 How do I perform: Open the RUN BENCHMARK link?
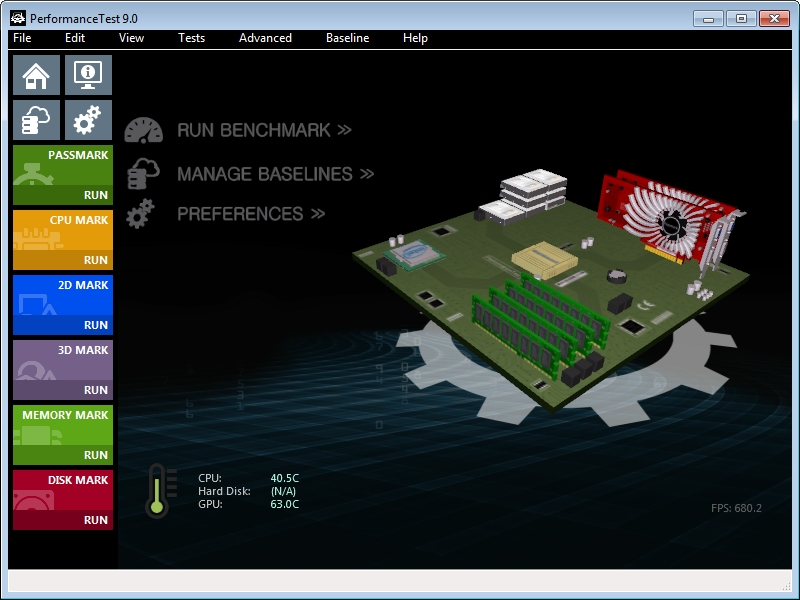pyautogui.click(x=264, y=131)
